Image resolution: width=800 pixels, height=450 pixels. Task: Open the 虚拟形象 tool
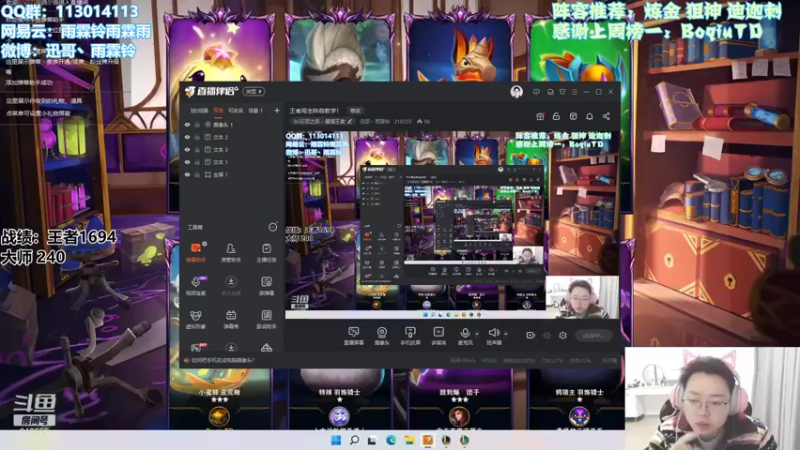[x=195, y=319]
